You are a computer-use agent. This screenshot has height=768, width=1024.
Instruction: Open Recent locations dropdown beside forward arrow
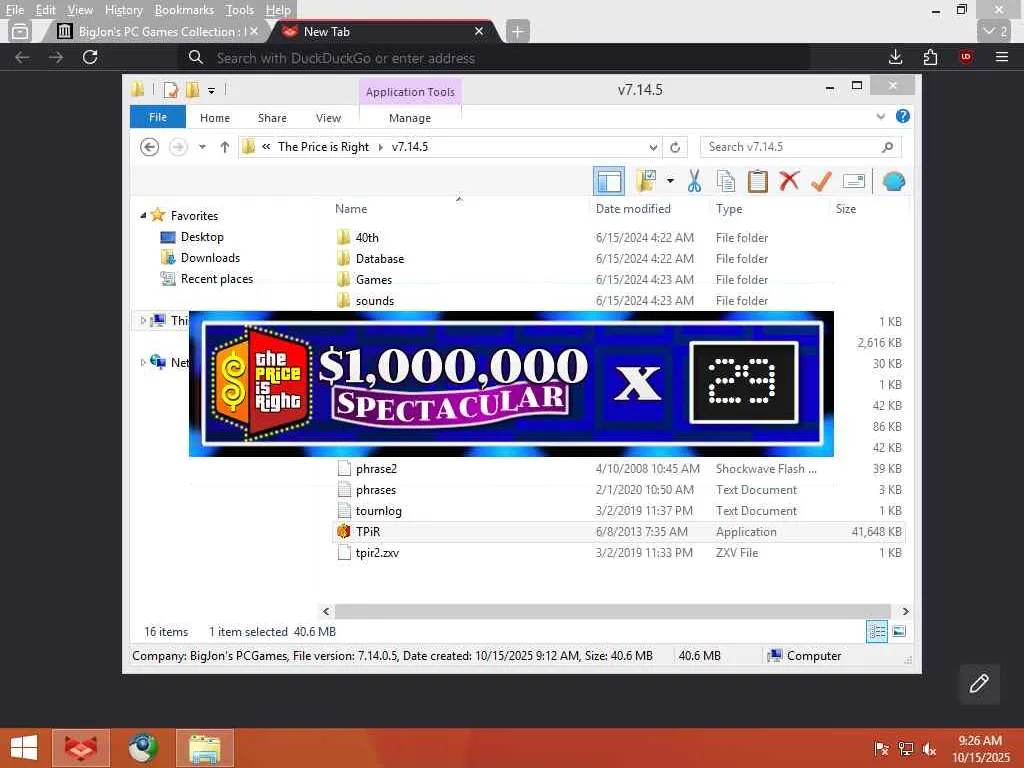point(202,147)
